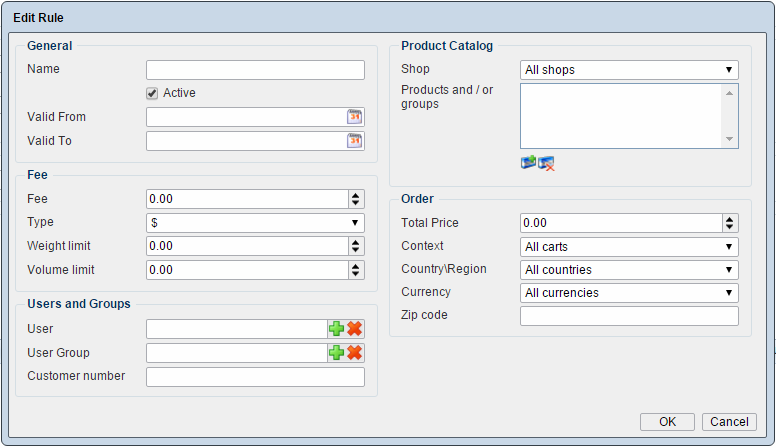Select the Currency dropdown

click(x=629, y=293)
